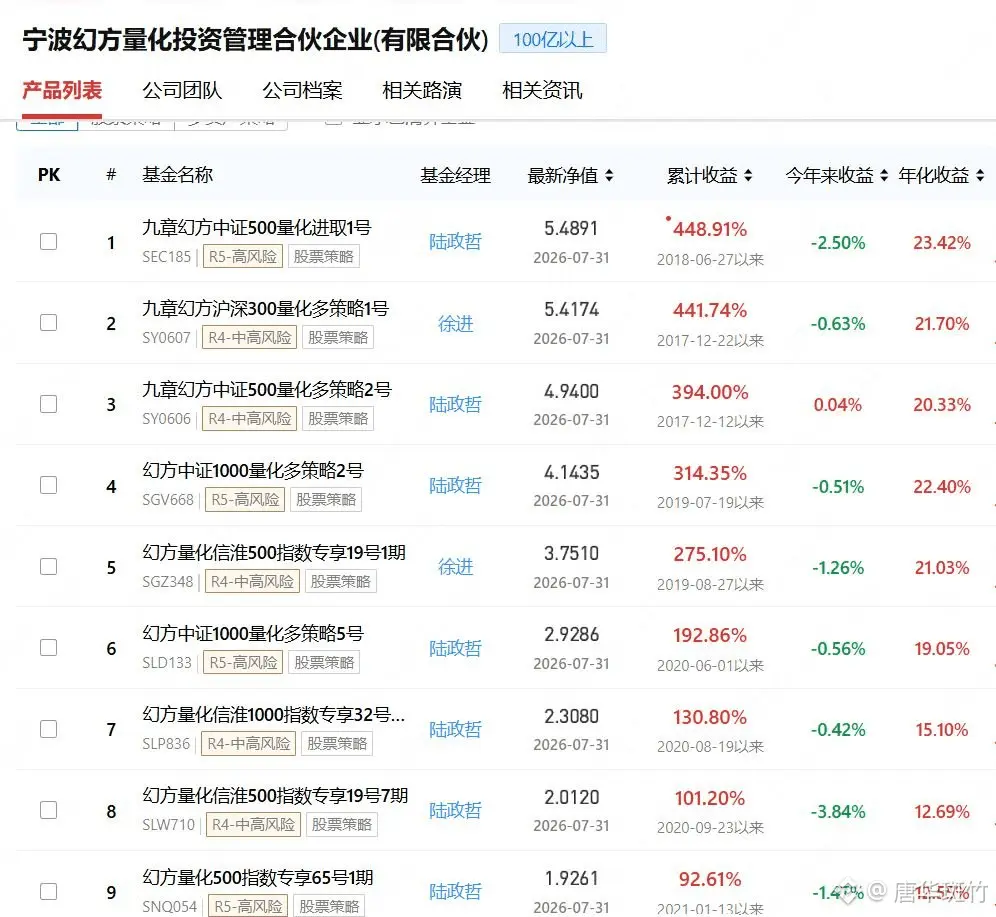Click R4-中高风险 tag in SLW710 row

point(253,825)
